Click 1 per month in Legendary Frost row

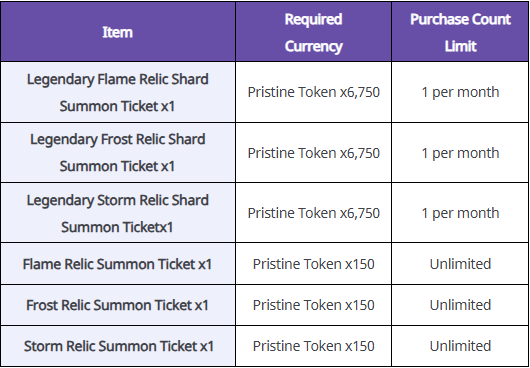(460, 153)
